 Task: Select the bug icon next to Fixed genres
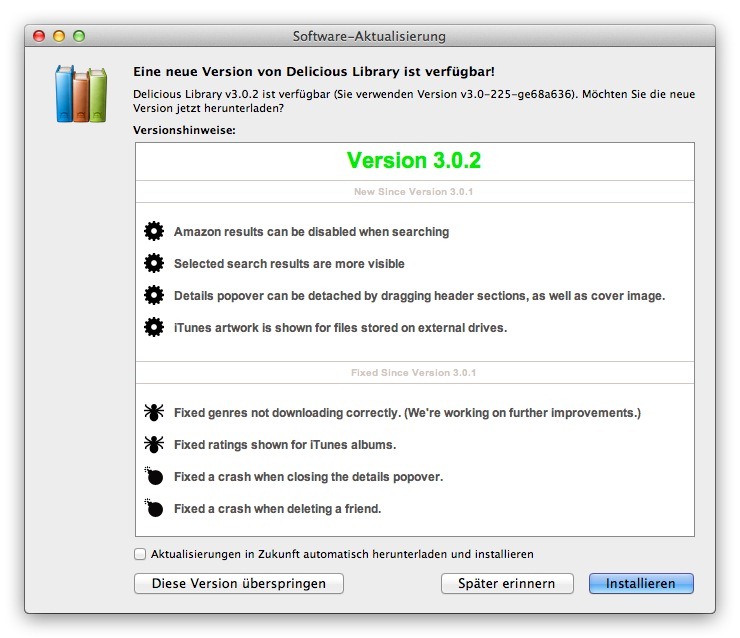pos(154,412)
